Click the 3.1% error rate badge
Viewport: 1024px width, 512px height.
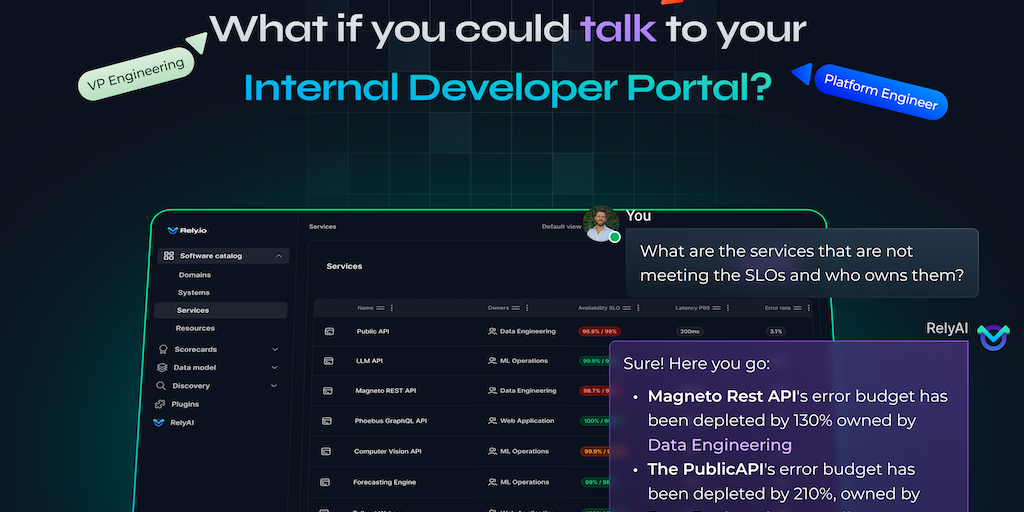pos(776,332)
